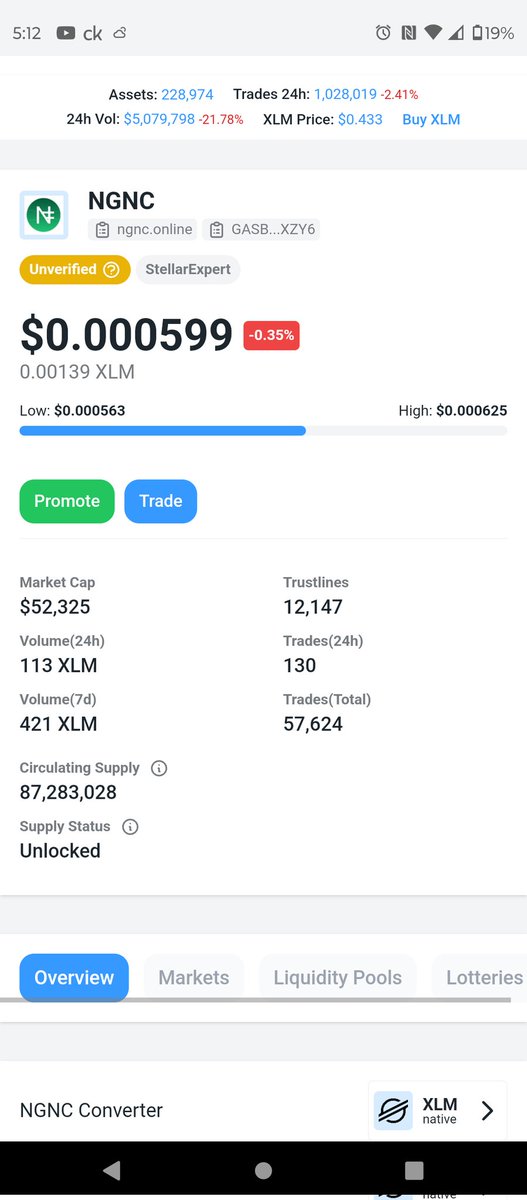This screenshot has width=527, height=1200.
Task: Tap Android recent apps button
Action: 414,1170
